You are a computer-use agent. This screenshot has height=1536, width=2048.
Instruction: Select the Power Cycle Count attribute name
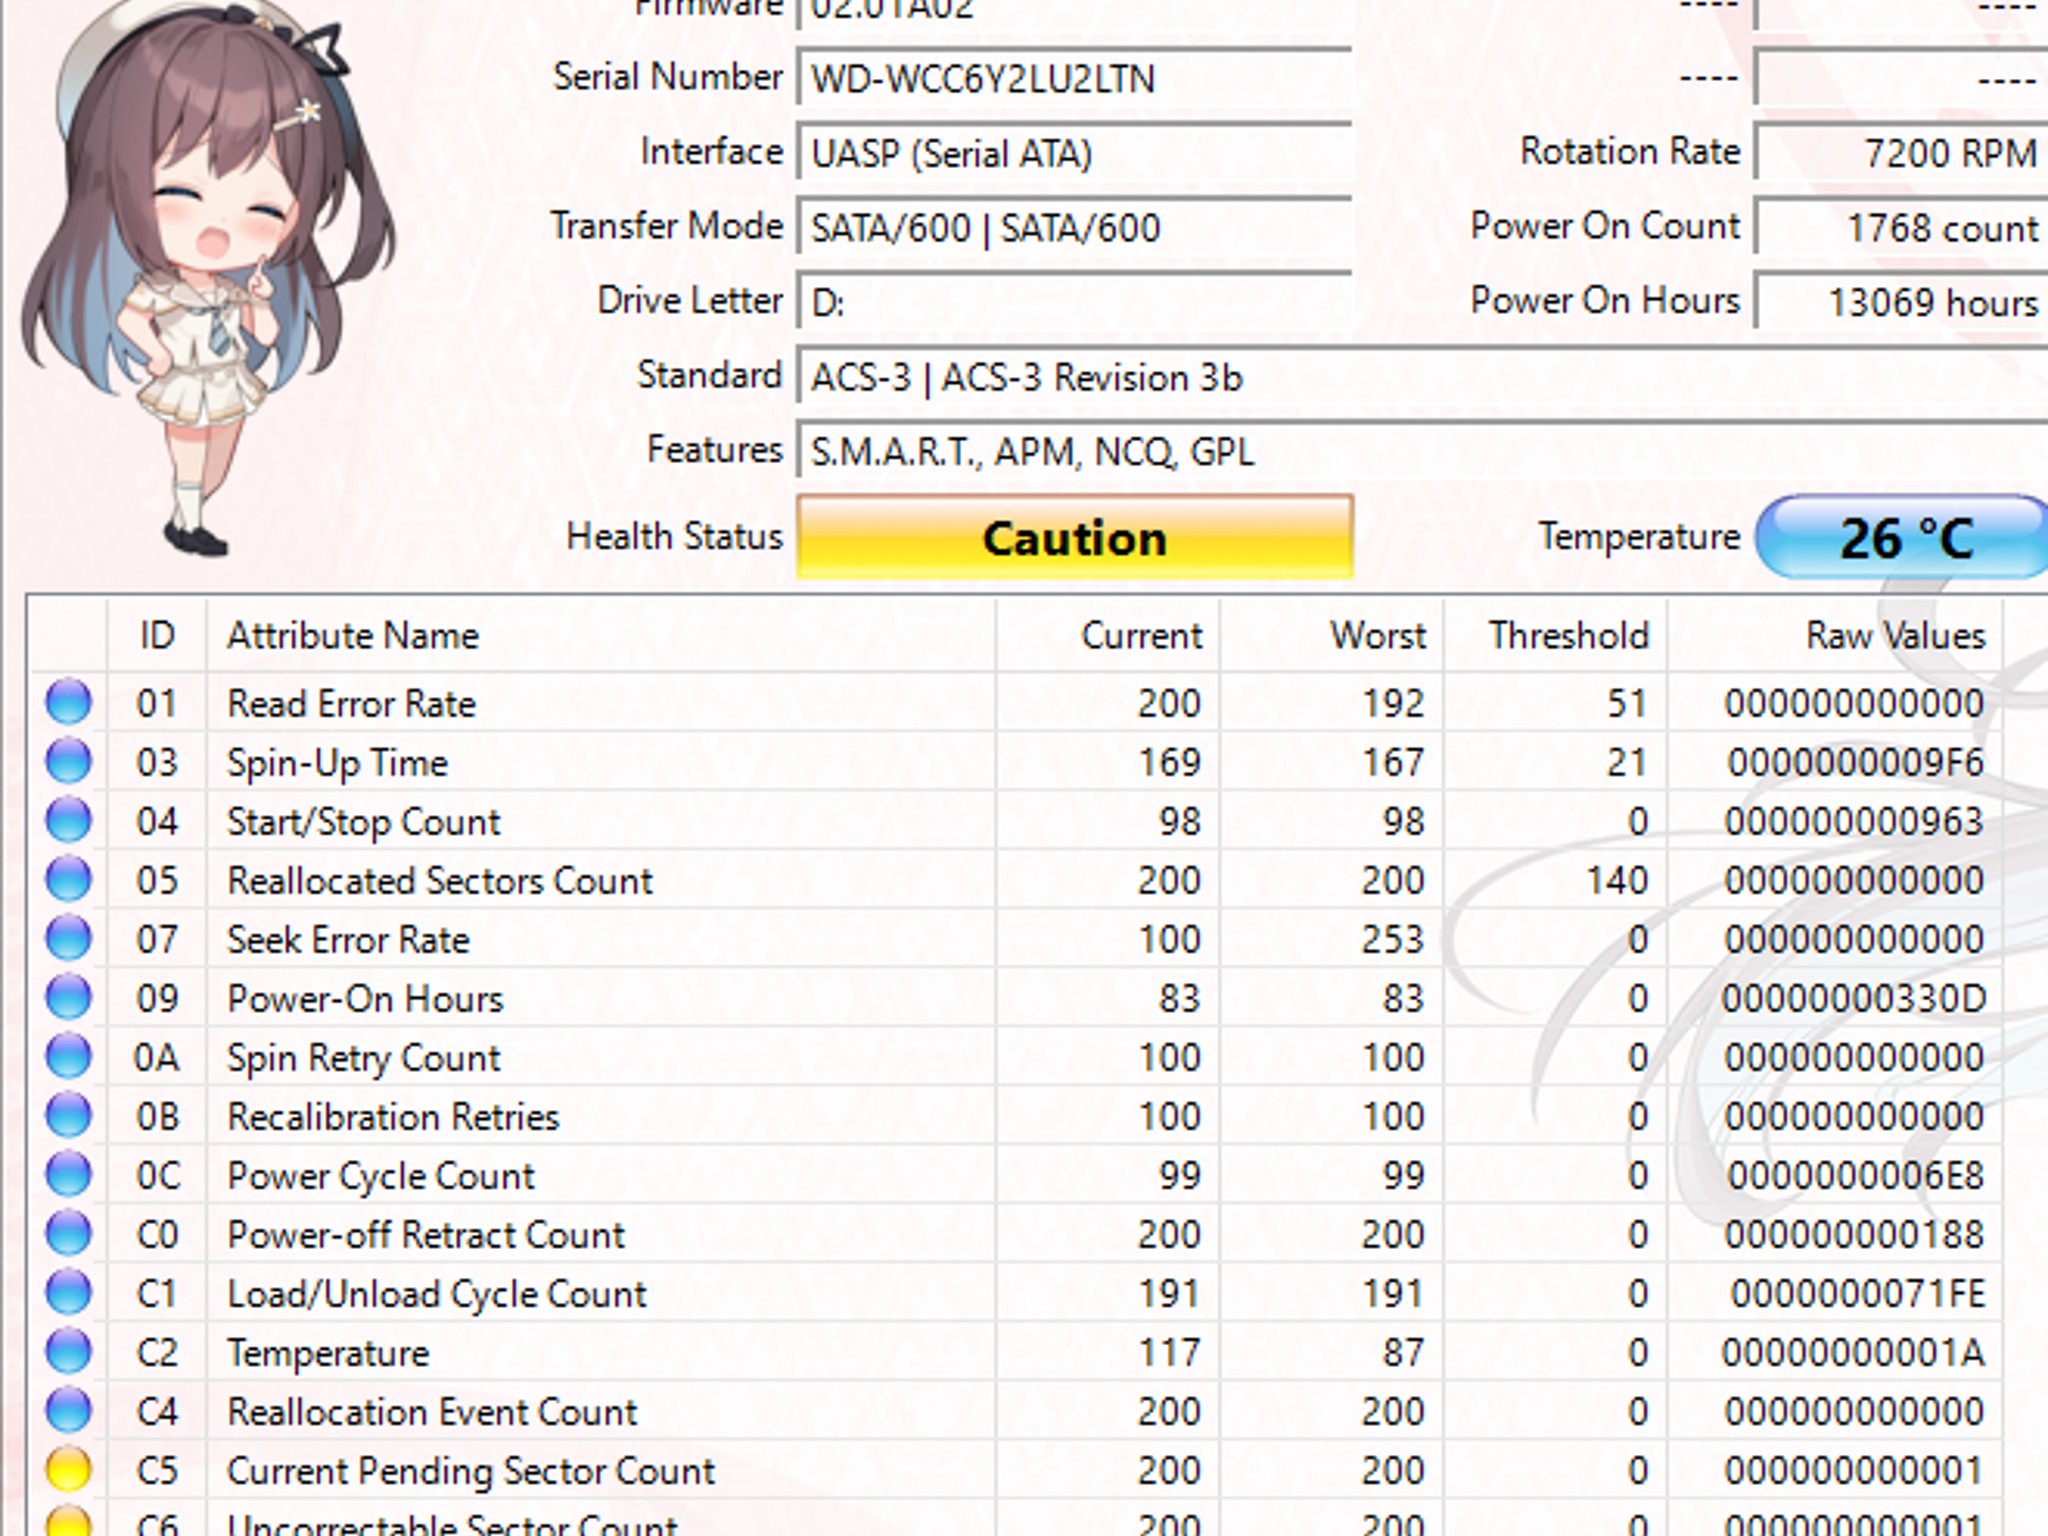381,1176
